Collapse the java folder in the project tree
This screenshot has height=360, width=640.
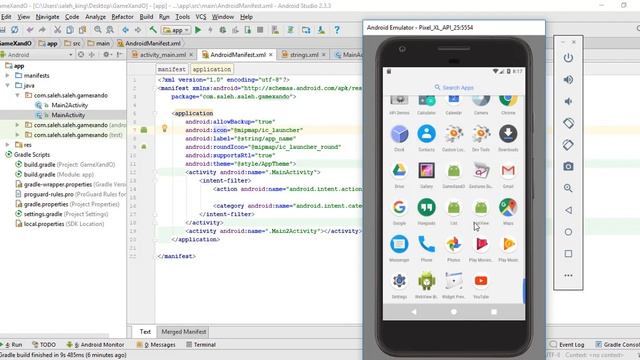[7, 85]
